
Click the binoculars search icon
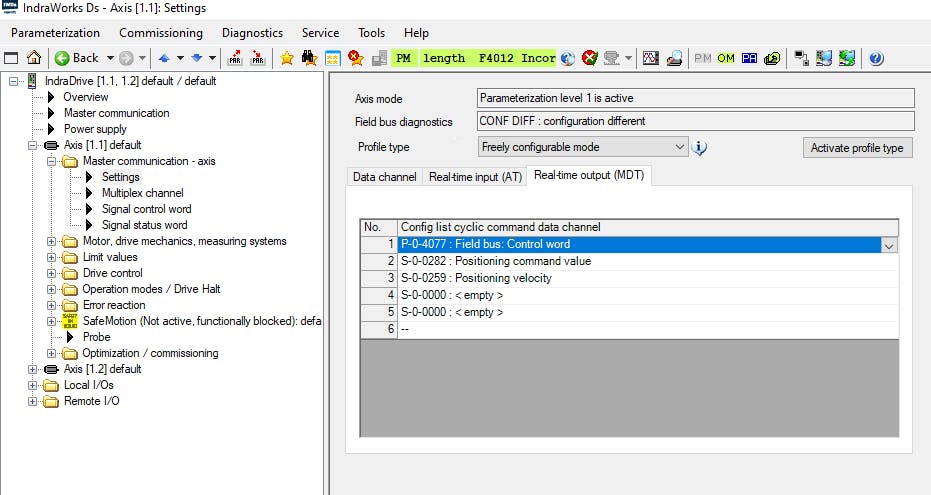[310, 58]
